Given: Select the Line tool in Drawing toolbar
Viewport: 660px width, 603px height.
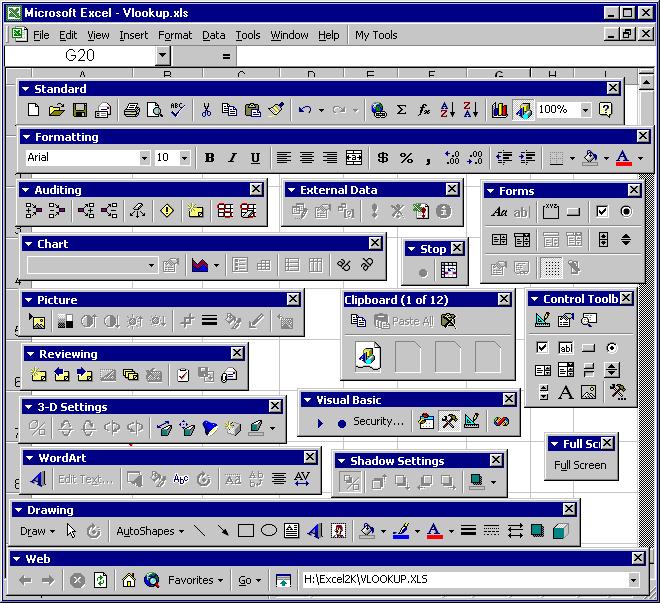Looking at the screenshot, I should (x=199, y=531).
